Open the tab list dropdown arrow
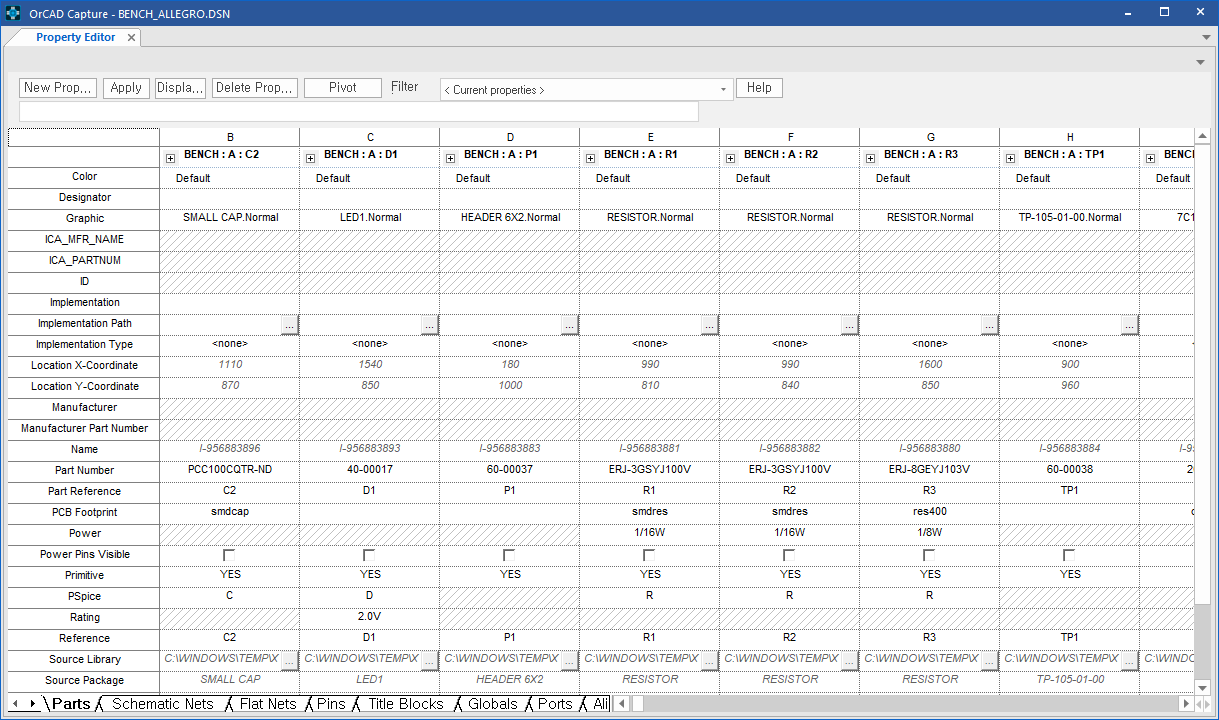The image size is (1219, 720). click(1206, 37)
